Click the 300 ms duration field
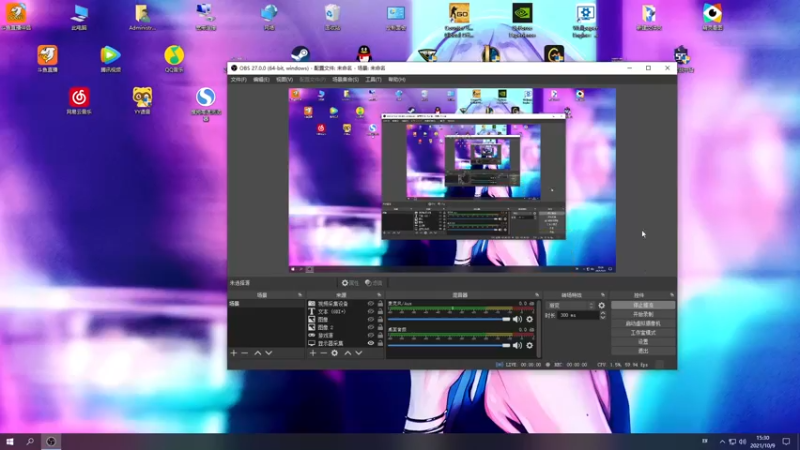800x450 pixels. click(578, 315)
